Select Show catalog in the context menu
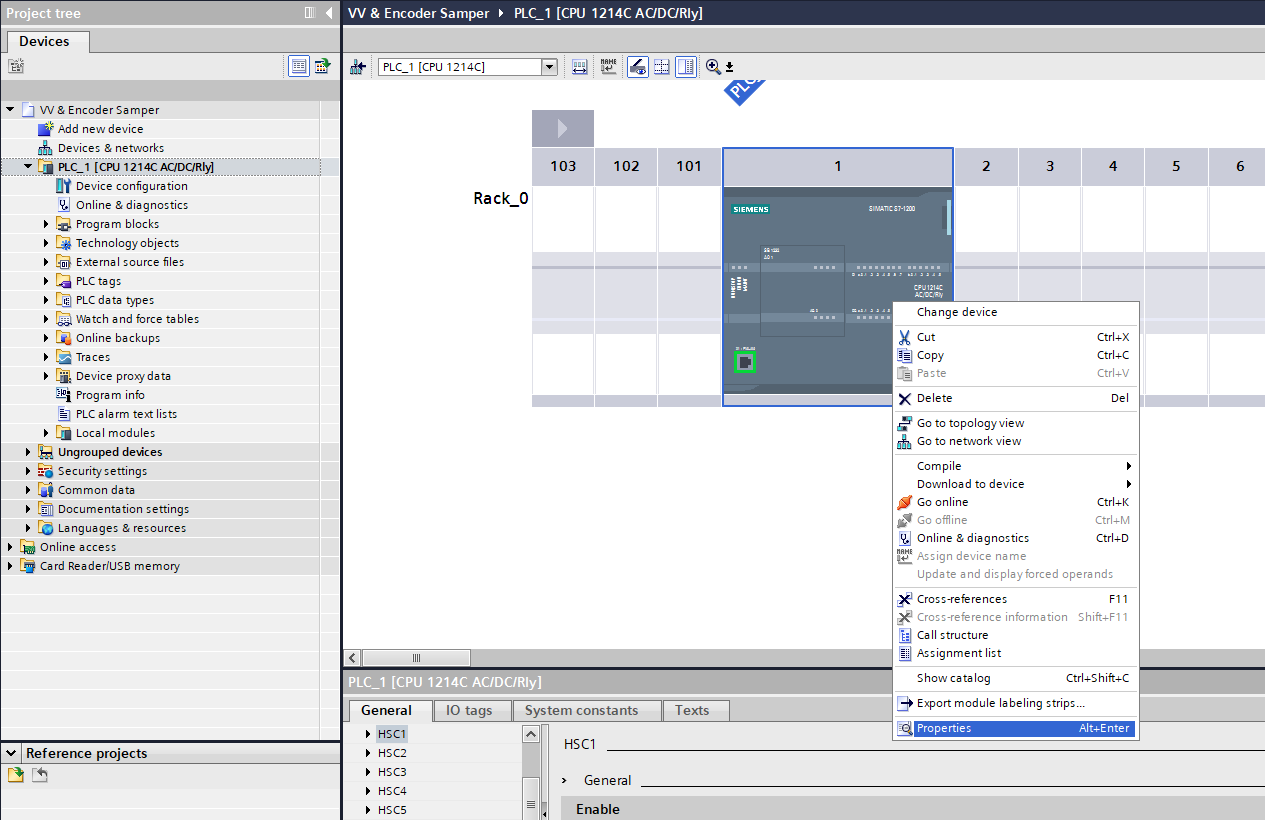1265x820 pixels. click(1014, 678)
